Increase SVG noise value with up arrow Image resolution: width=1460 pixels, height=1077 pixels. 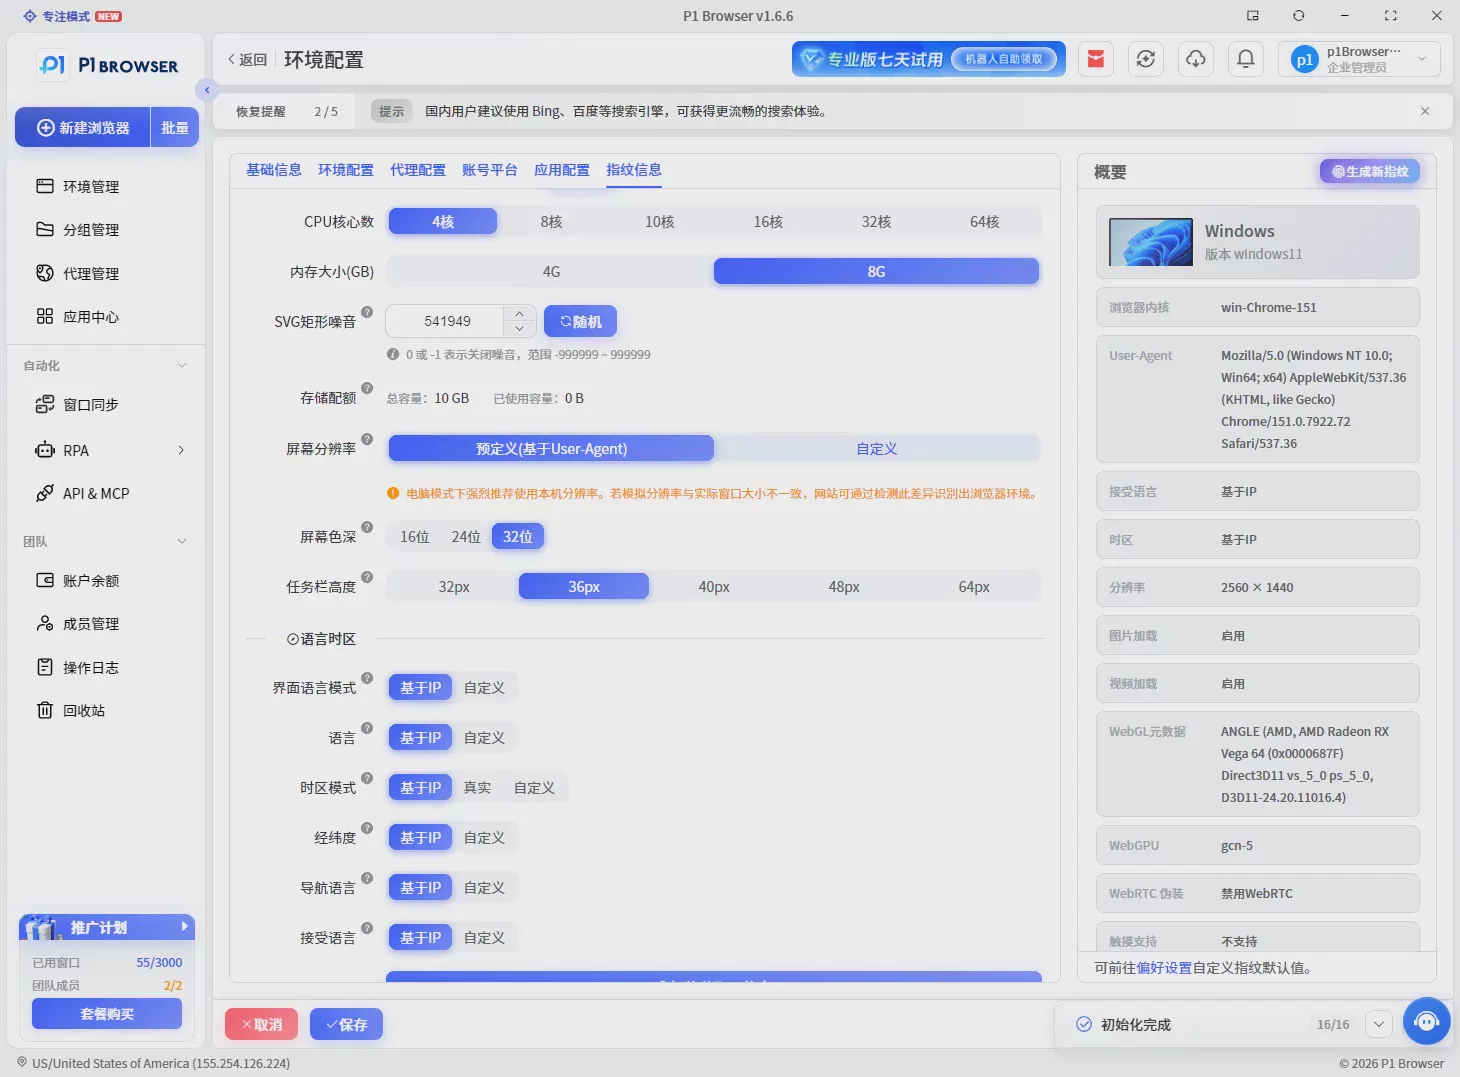[519, 314]
